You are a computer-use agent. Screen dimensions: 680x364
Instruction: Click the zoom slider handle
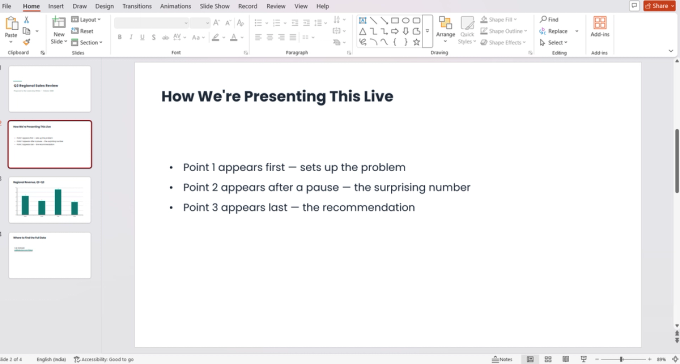(x=621, y=359)
